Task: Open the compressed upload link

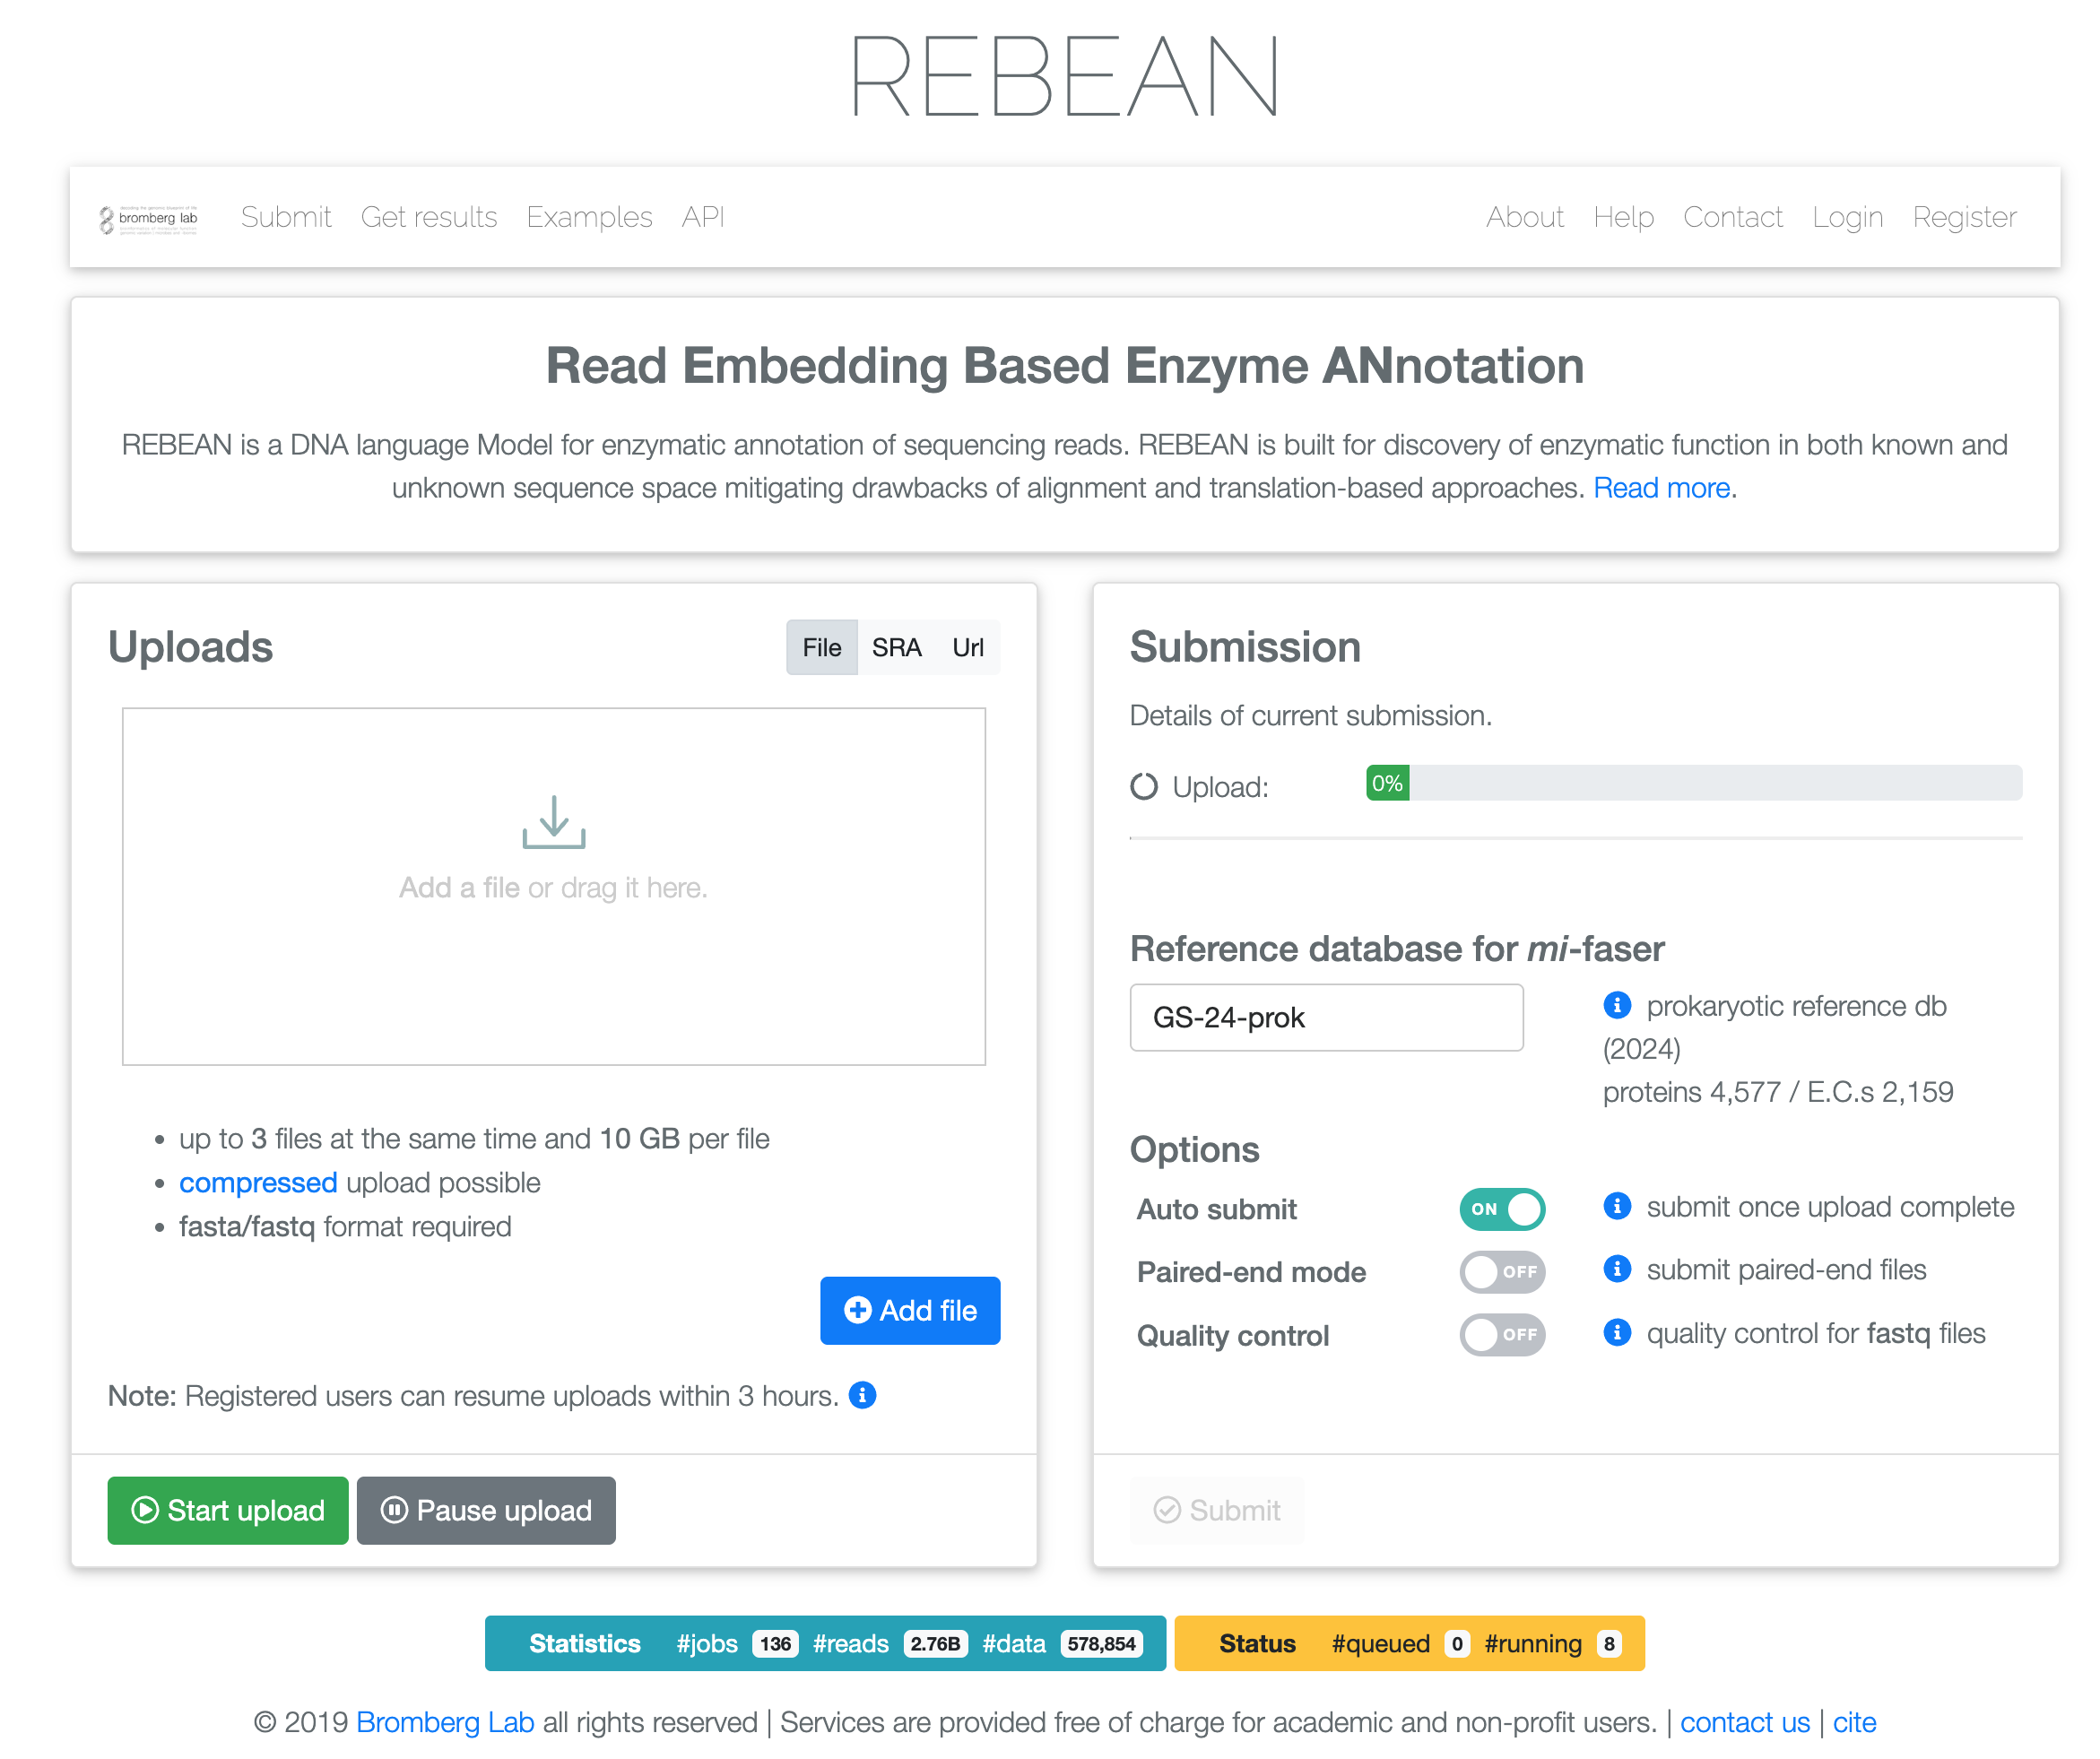Action: pos(258,1183)
